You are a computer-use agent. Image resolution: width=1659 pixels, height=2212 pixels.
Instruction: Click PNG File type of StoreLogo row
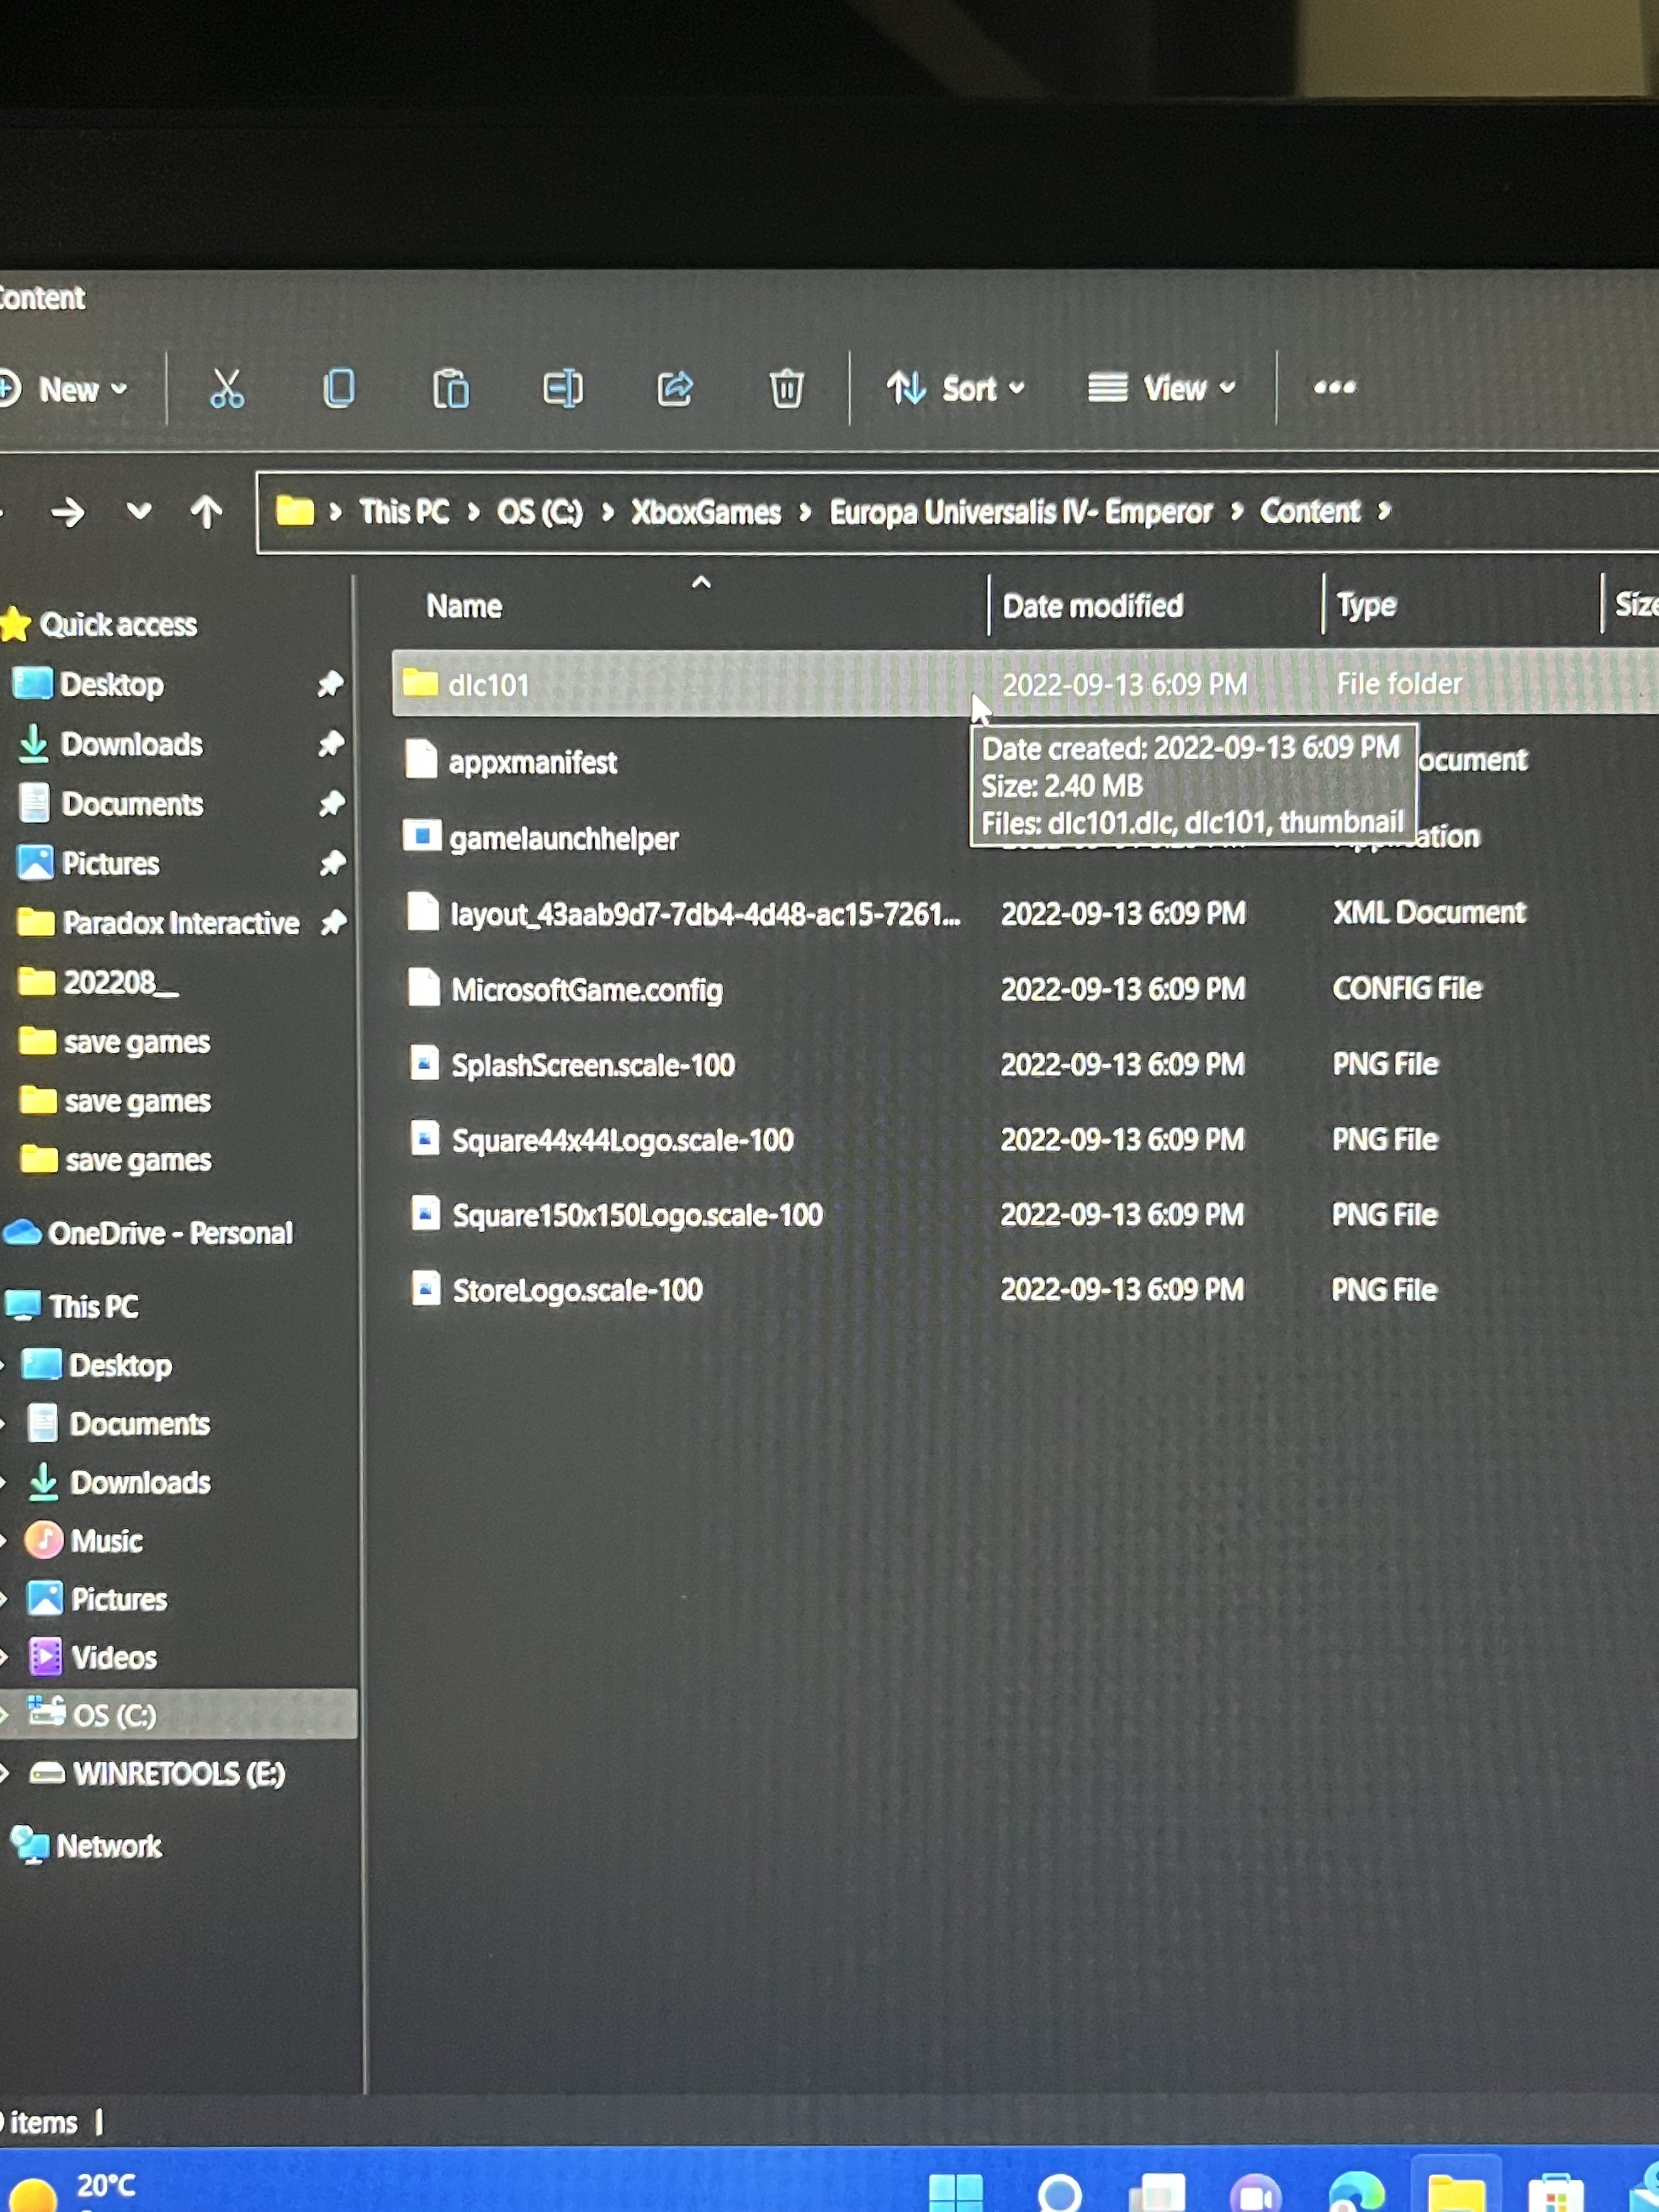[x=1384, y=1290]
